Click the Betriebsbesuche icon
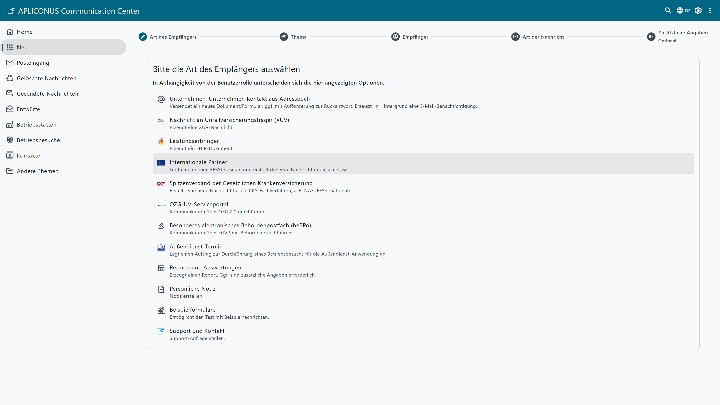The width and height of the screenshot is (720, 405). pos(10,140)
